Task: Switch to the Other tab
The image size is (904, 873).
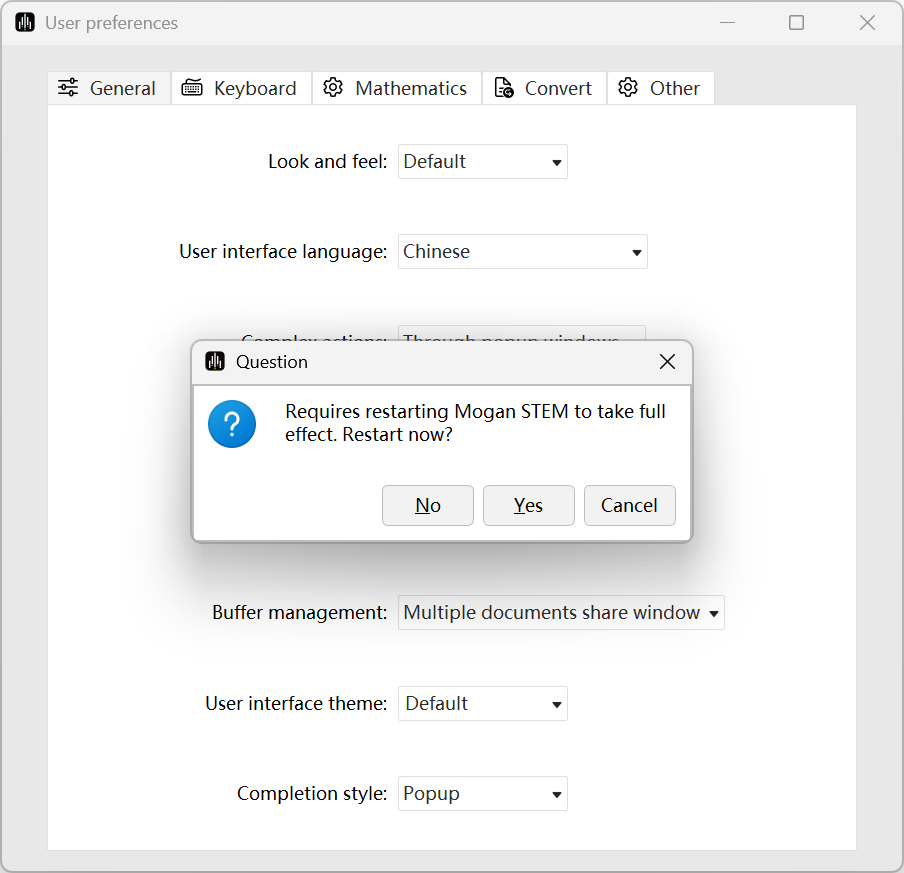Action: point(660,88)
